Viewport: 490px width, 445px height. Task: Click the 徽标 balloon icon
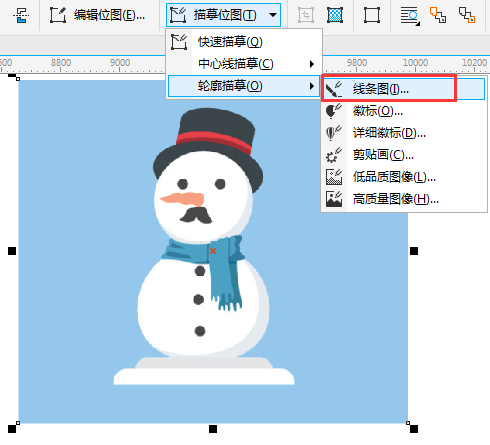coord(334,111)
